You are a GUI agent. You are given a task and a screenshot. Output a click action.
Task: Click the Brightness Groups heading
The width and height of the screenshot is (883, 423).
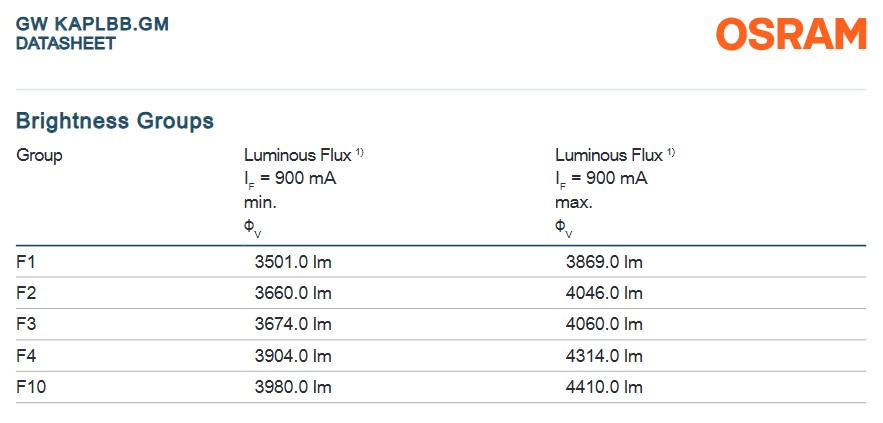[115, 121]
